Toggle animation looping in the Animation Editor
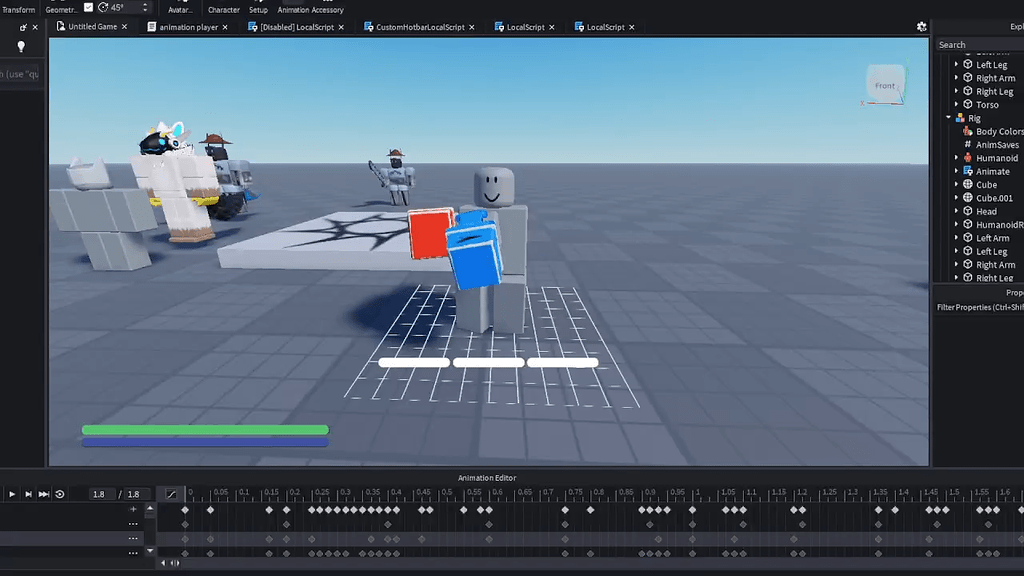This screenshot has height=576, width=1024. 59,494
